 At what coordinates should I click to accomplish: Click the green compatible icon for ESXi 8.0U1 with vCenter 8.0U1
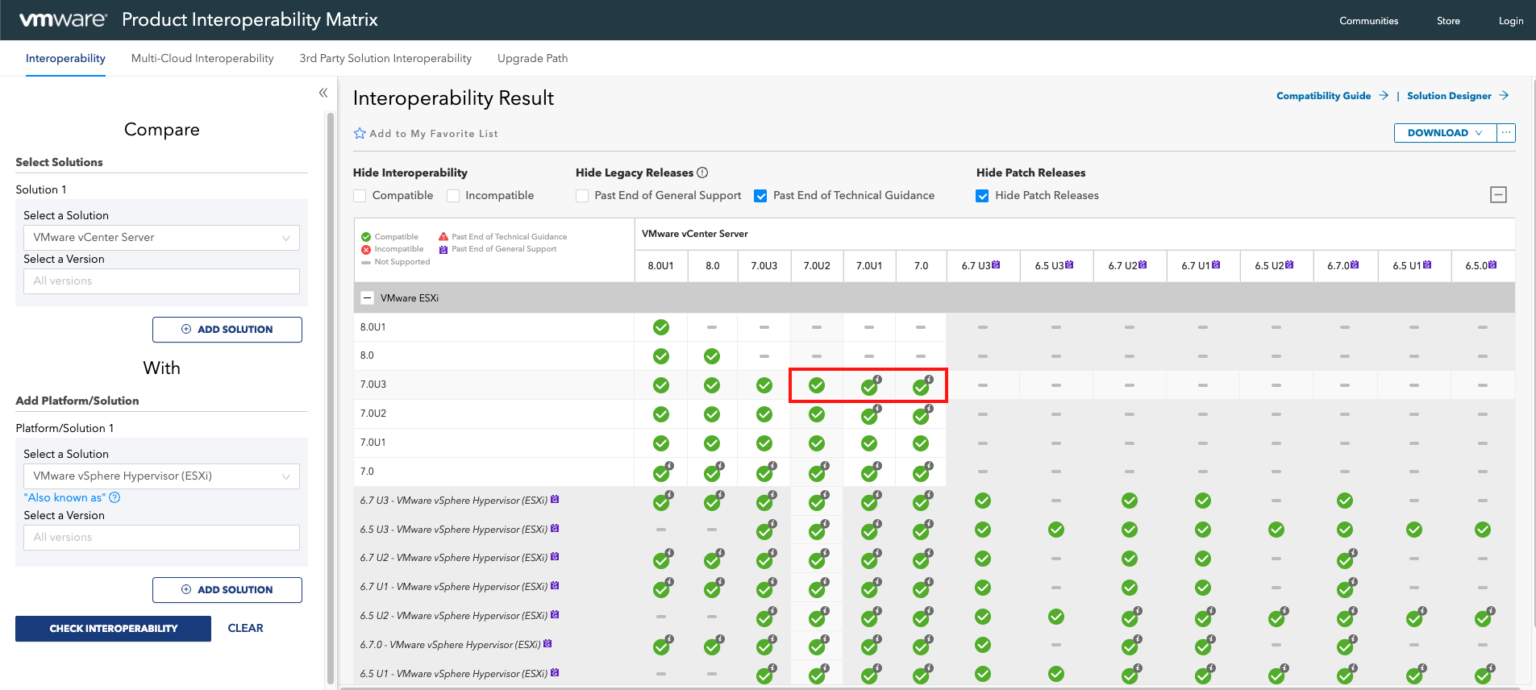tap(660, 327)
